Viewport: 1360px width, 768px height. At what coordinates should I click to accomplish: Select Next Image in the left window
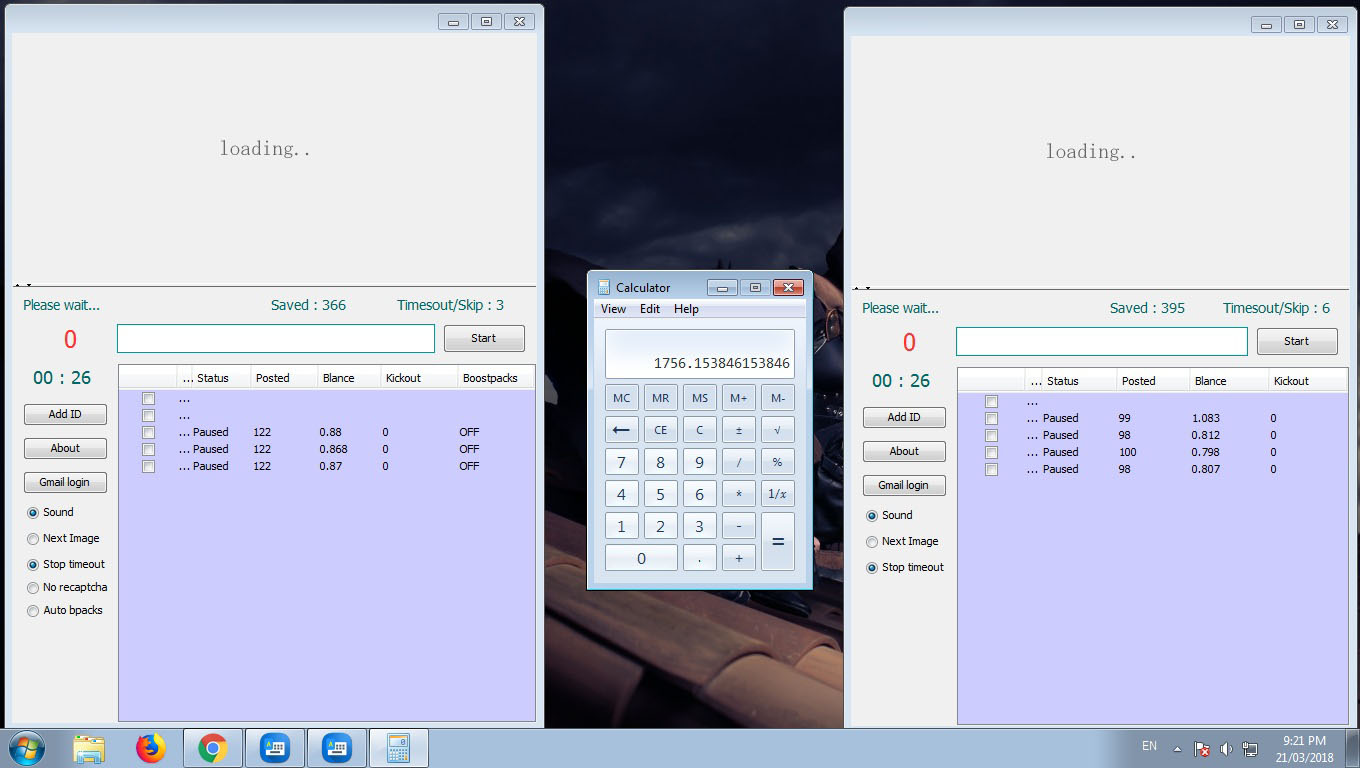point(33,539)
